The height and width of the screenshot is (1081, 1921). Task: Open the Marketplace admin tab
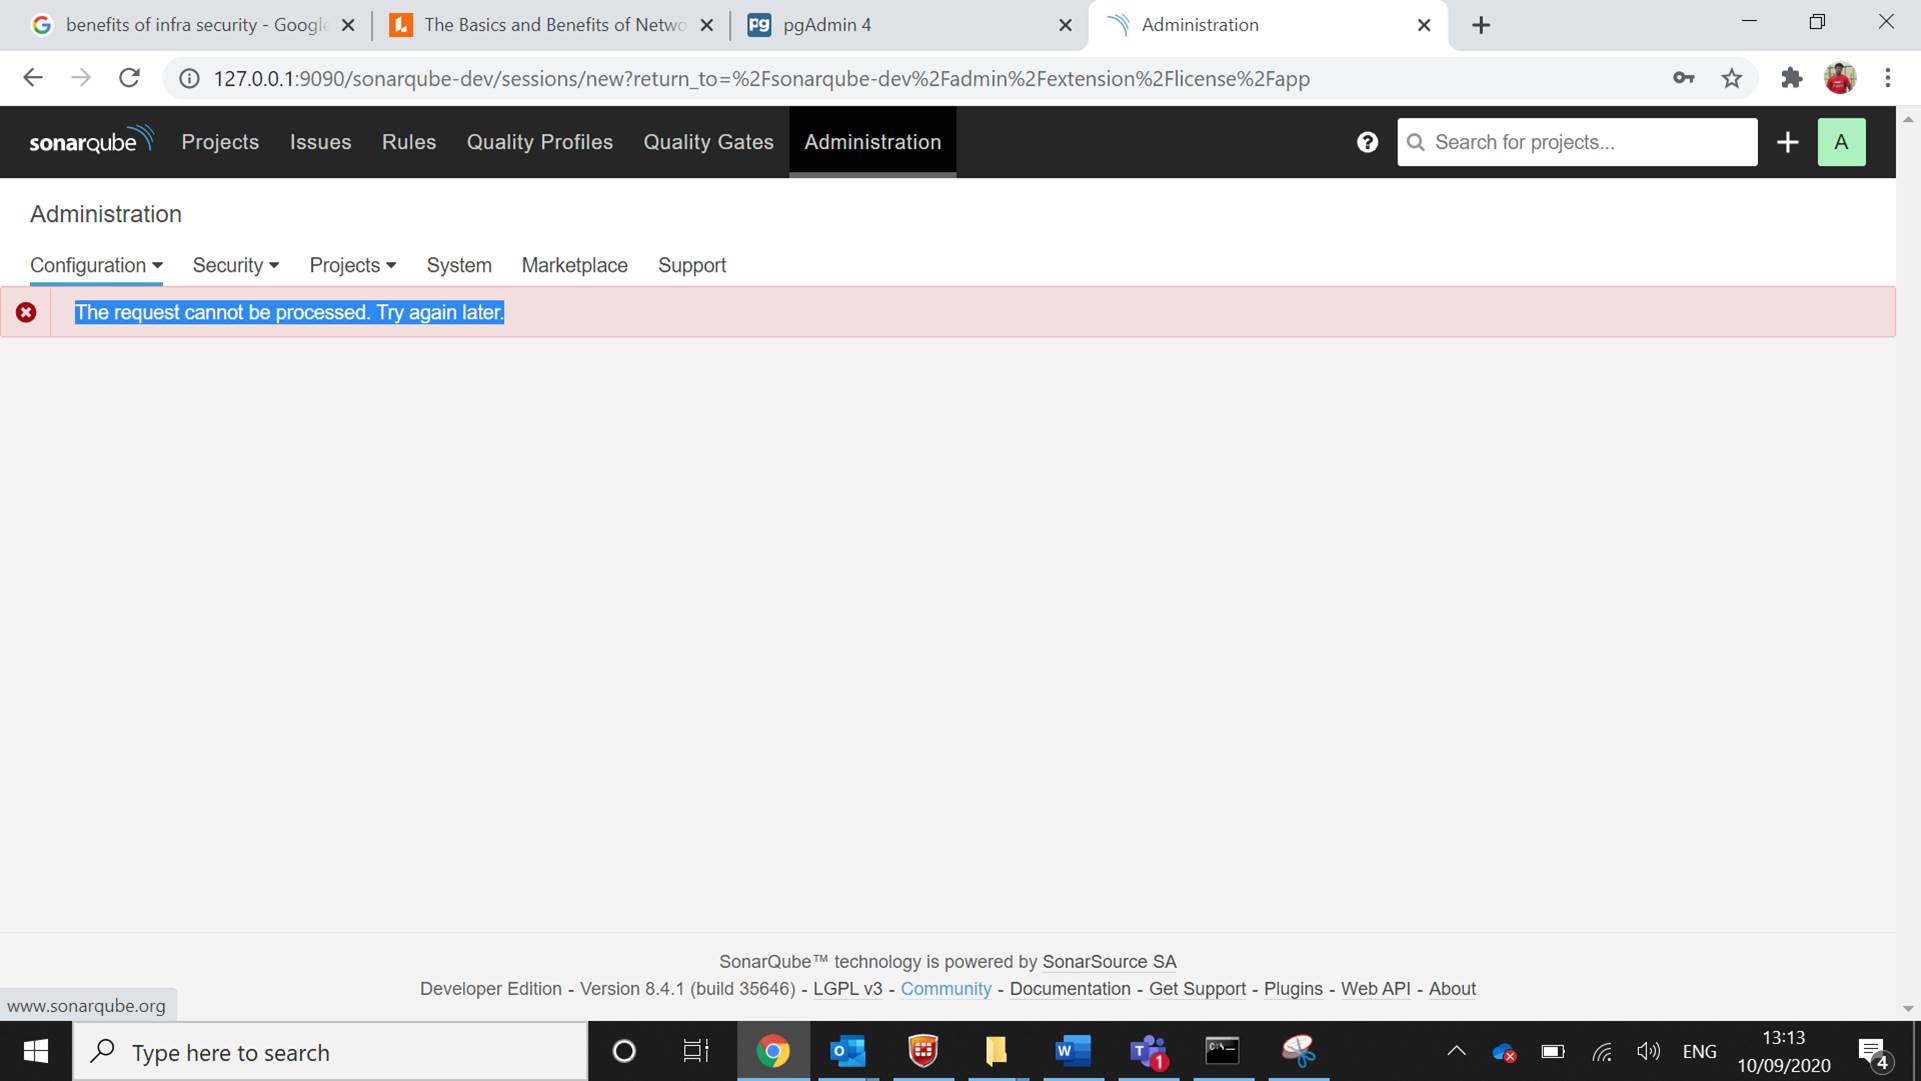(575, 265)
